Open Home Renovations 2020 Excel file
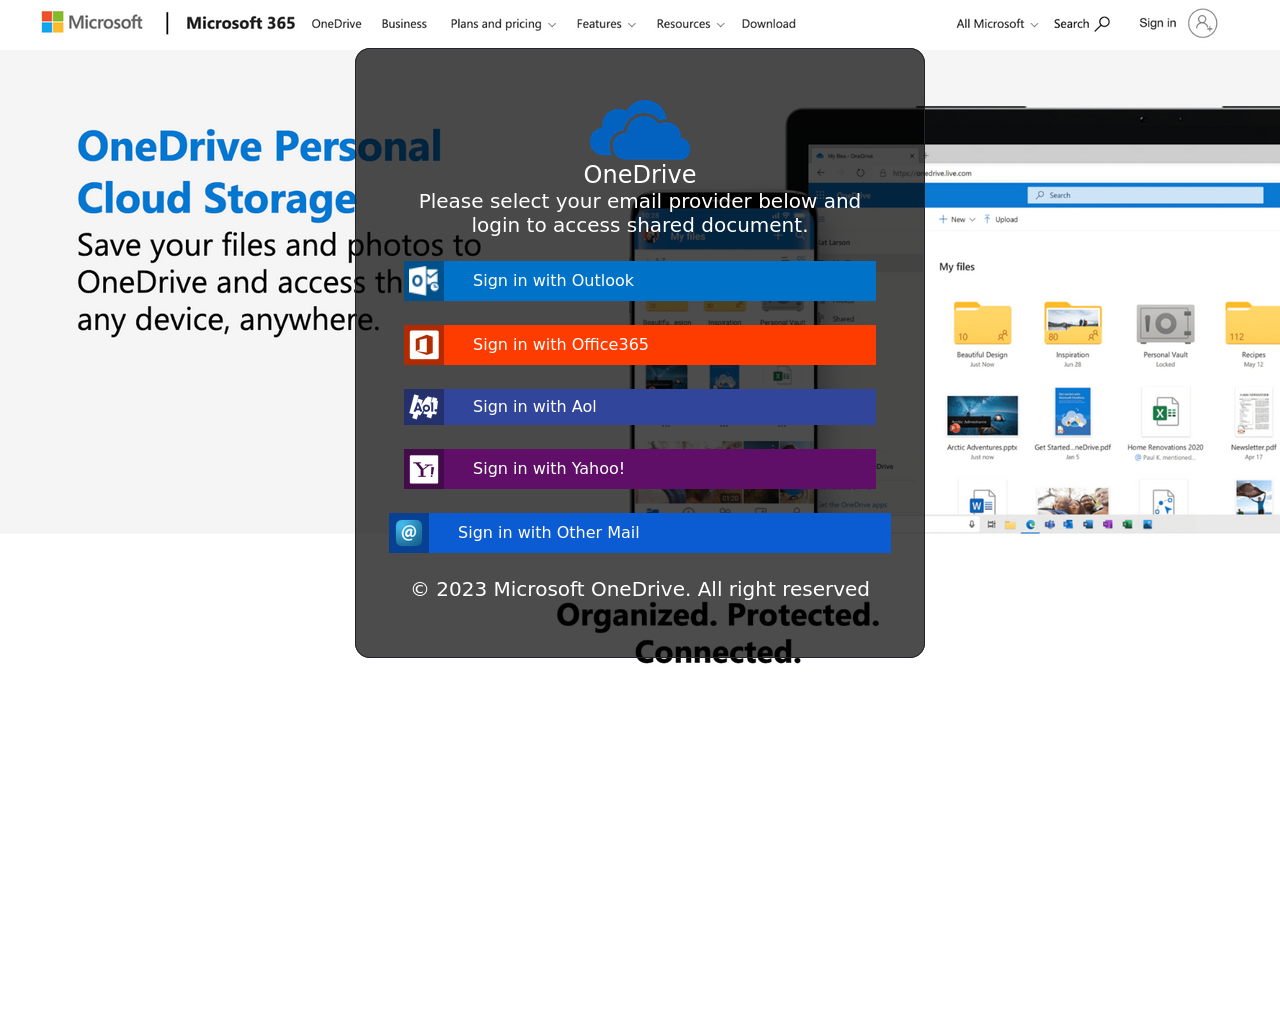1280x1024 pixels. pos(1165,412)
